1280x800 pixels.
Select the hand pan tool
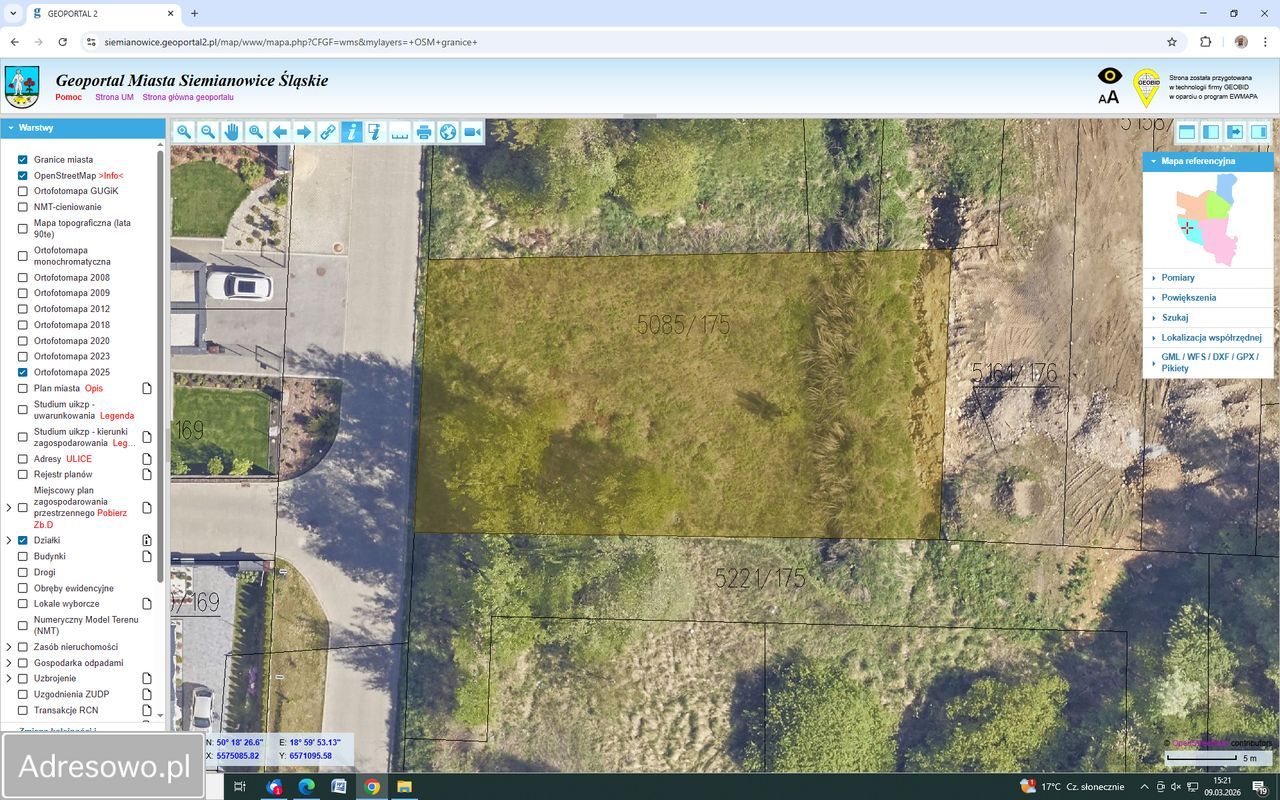(x=232, y=132)
